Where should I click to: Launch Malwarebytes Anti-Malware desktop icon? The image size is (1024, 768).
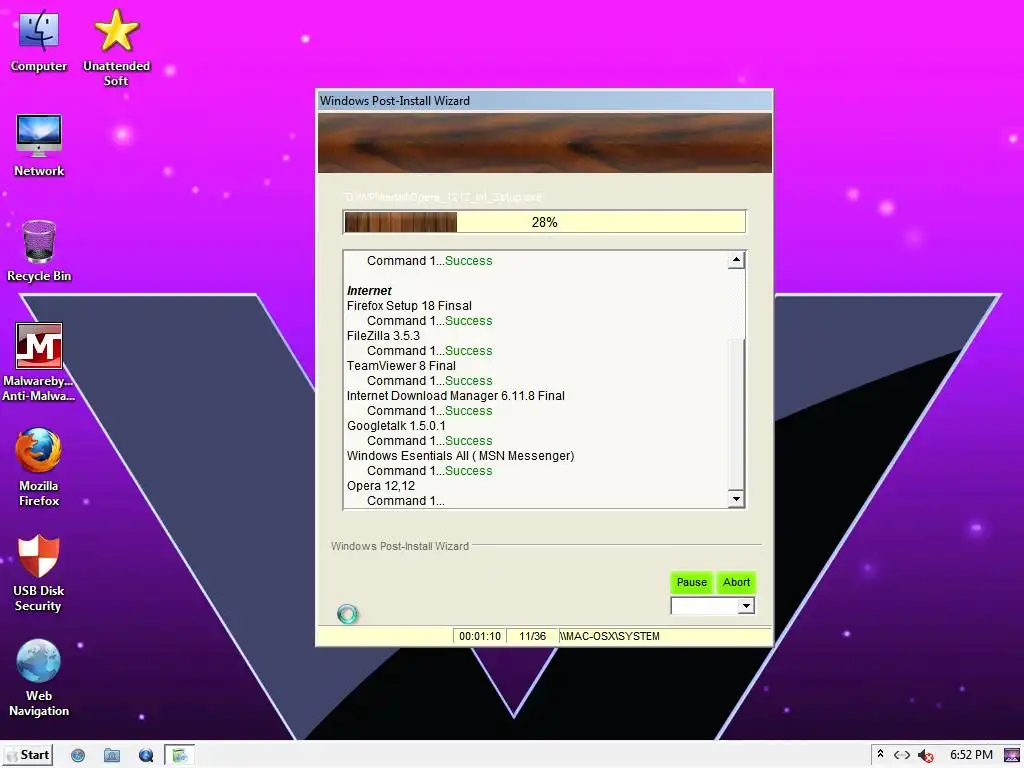point(39,362)
